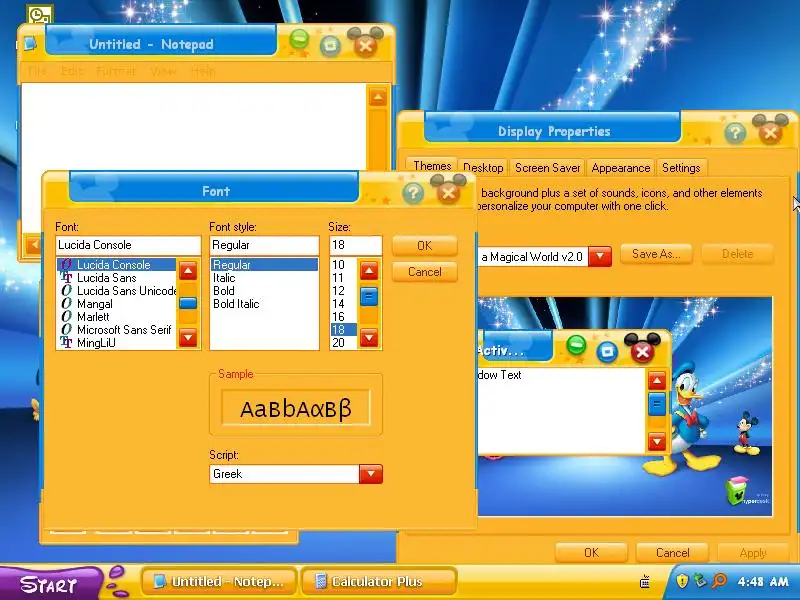The width and height of the screenshot is (800, 600).
Task: Open the Script dropdown showing Greek
Action: coord(371,474)
